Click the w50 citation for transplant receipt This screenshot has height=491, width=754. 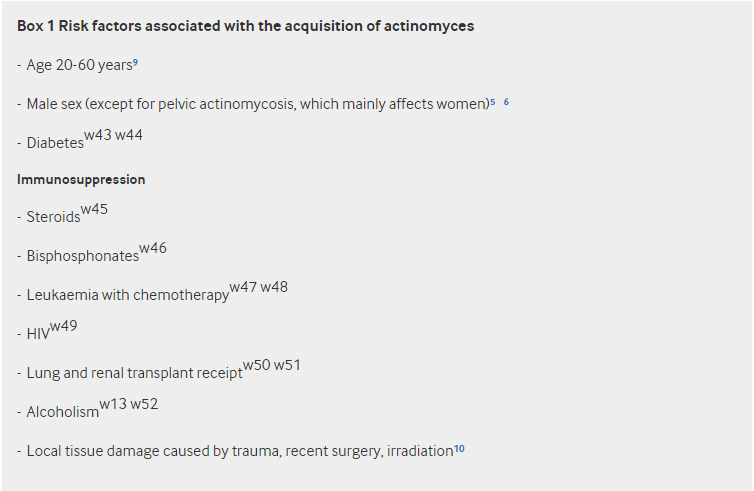click(x=256, y=365)
